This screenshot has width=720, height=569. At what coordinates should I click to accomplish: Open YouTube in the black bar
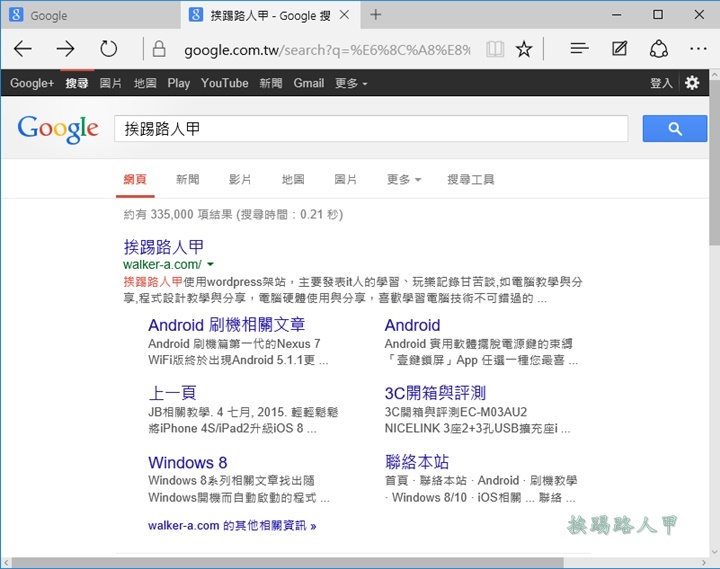coord(225,83)
